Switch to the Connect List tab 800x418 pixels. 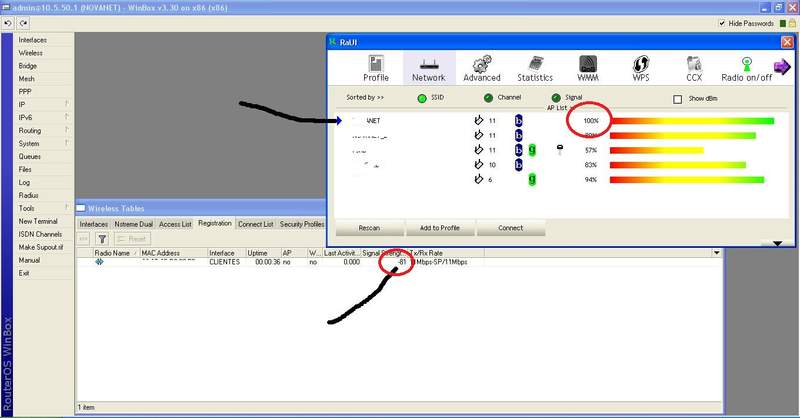point(256,224)
